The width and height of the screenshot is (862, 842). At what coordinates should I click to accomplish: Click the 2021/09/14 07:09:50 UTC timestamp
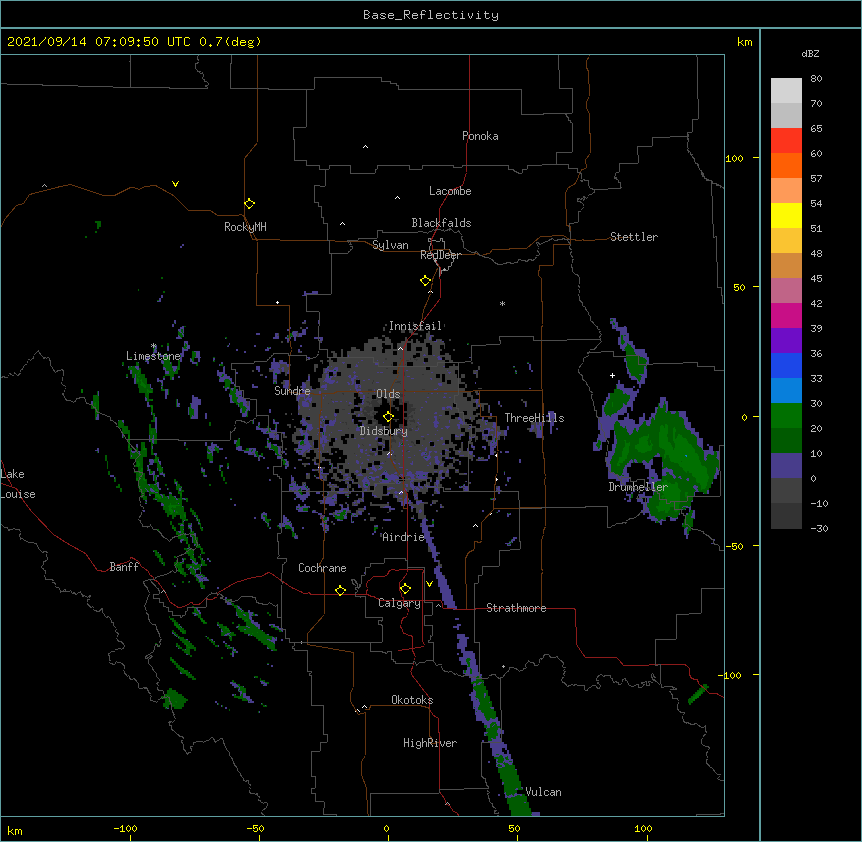tap(99, 42)
